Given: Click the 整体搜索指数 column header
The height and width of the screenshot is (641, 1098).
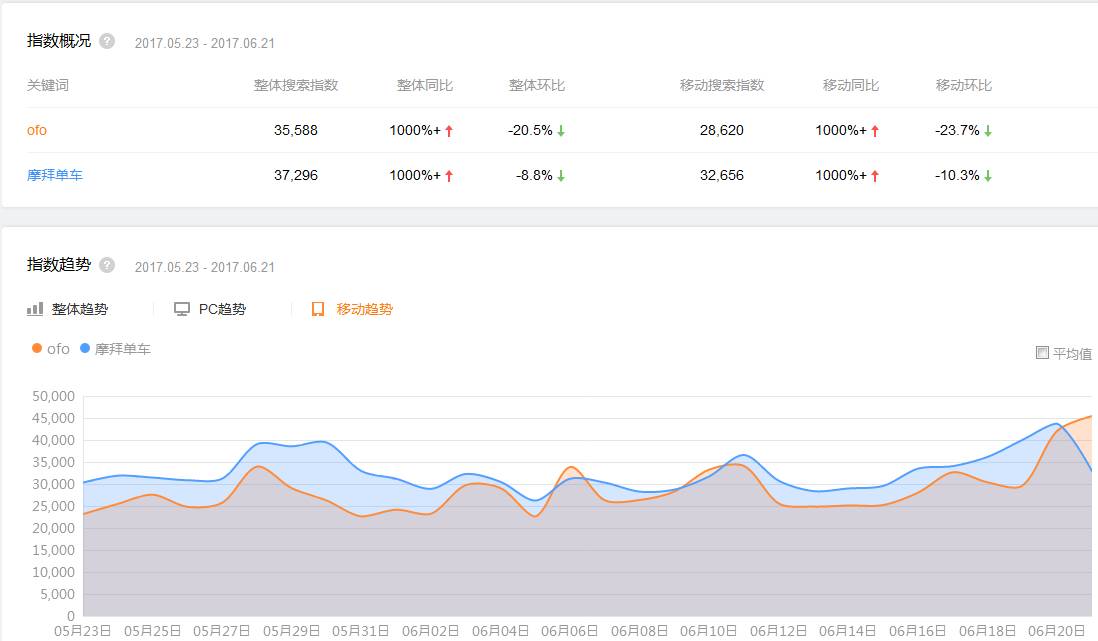Looking at the screenshot, I should 296,85.
